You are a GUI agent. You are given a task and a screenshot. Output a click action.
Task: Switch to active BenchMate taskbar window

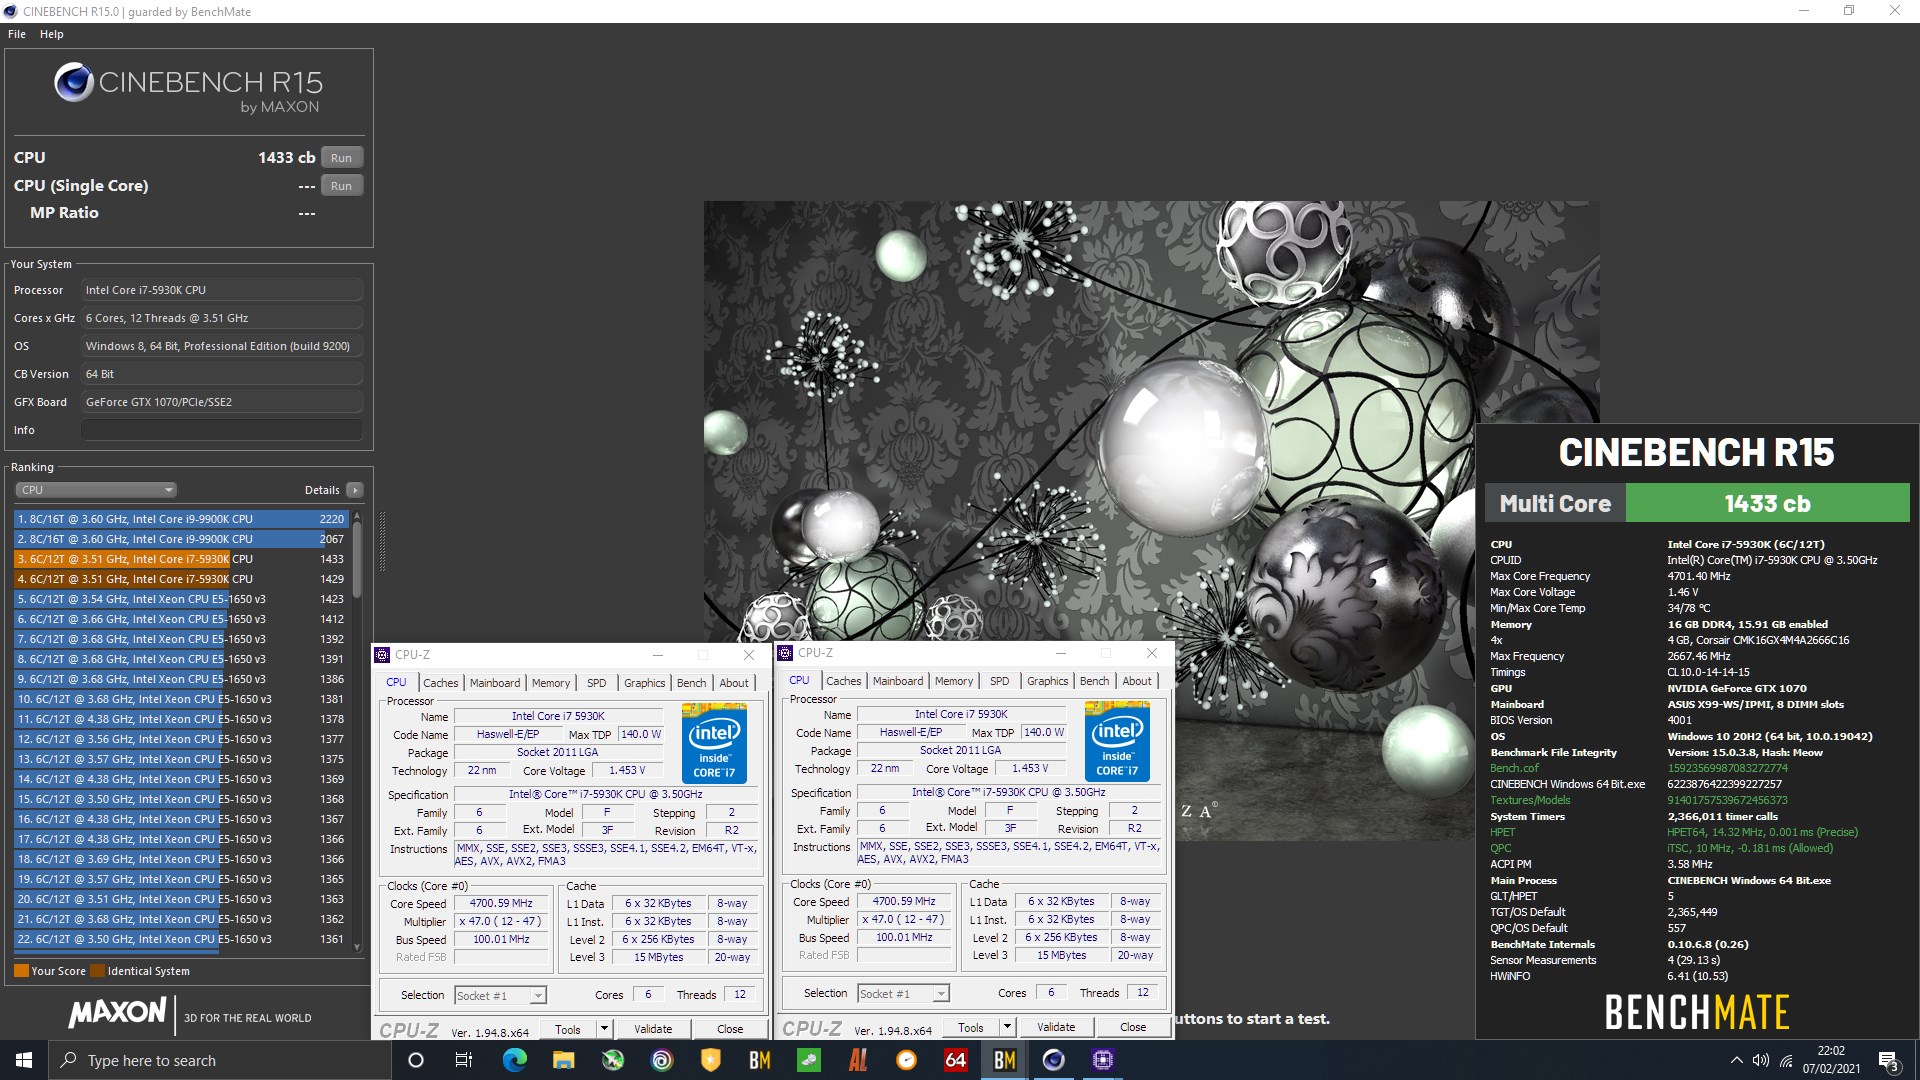point(1005,1060)
